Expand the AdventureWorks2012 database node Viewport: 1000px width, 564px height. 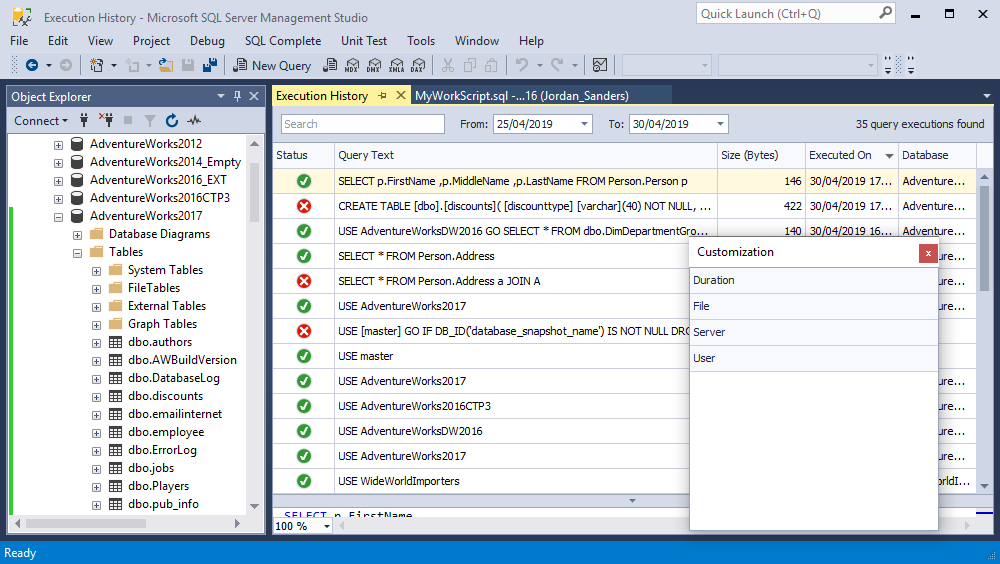click(58, 145)
